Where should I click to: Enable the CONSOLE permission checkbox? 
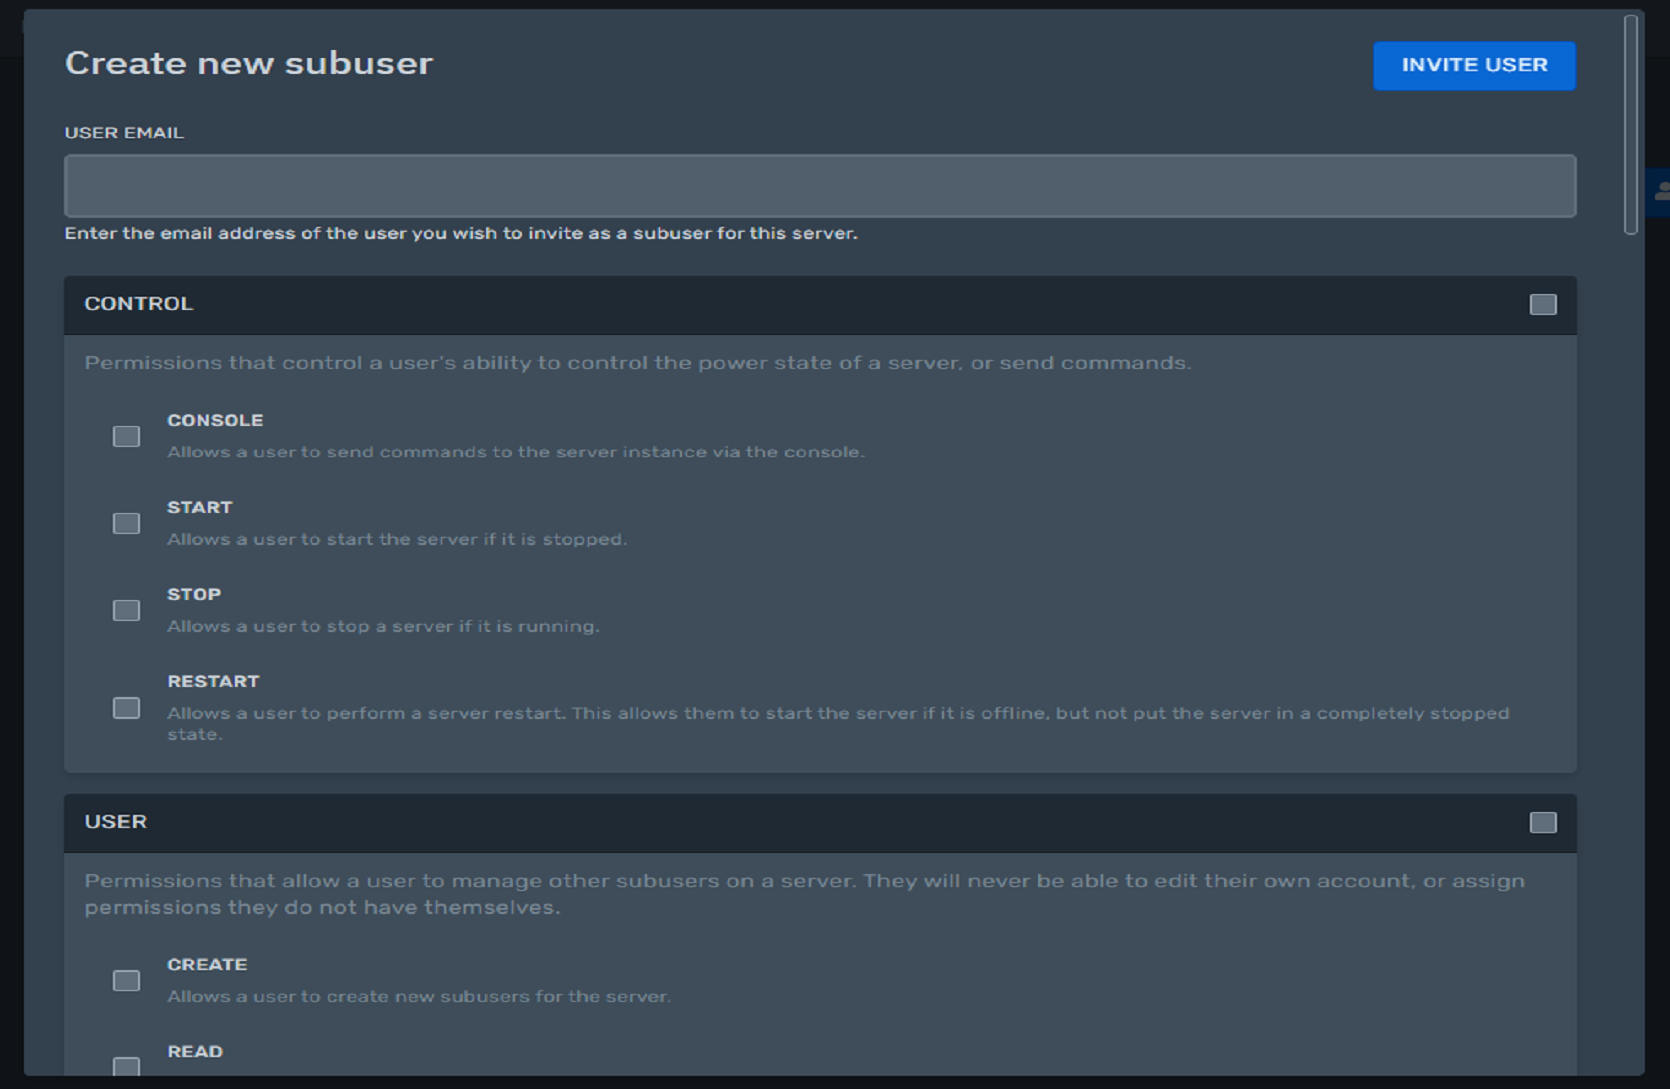click(x=126, y=436)
